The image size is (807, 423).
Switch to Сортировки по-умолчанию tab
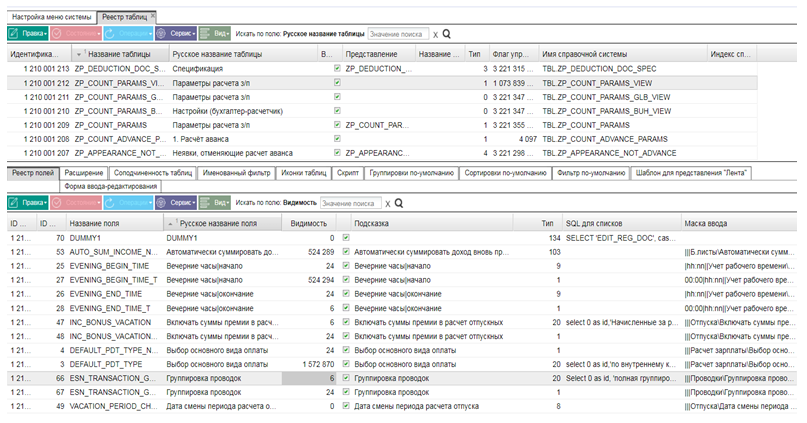tap(505, 173)
